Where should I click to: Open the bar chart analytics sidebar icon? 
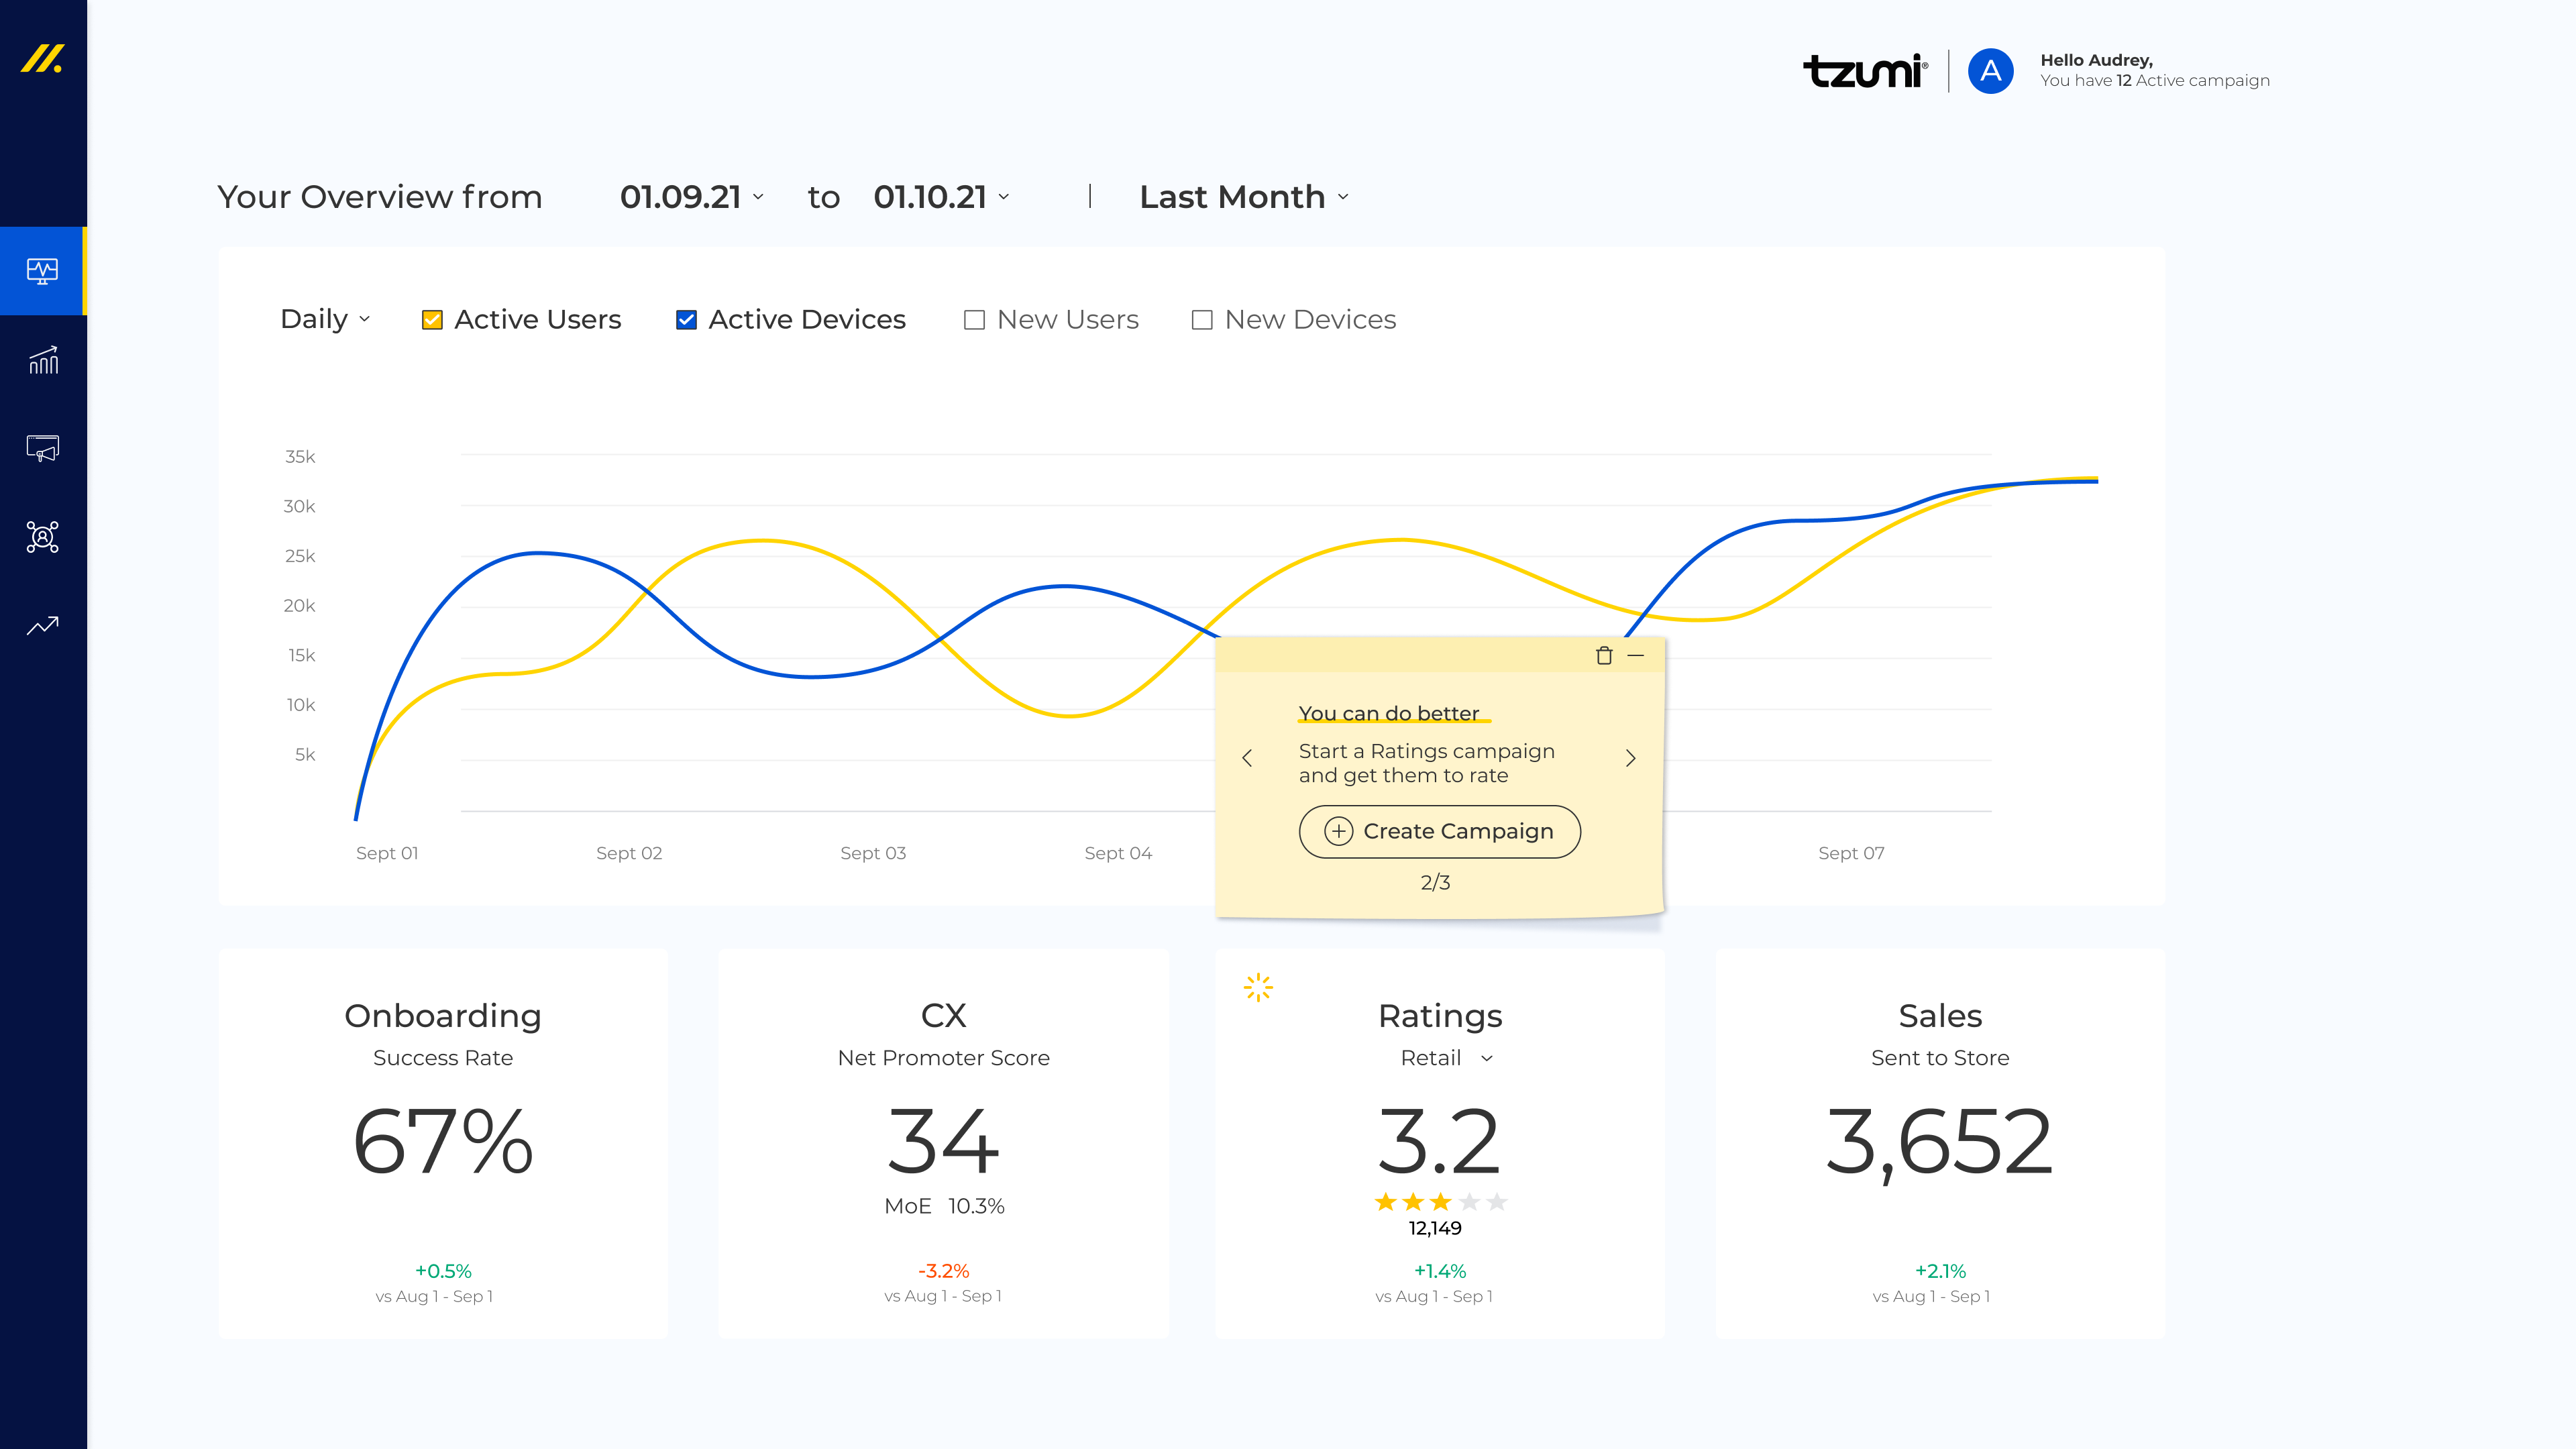coord(42,360)
